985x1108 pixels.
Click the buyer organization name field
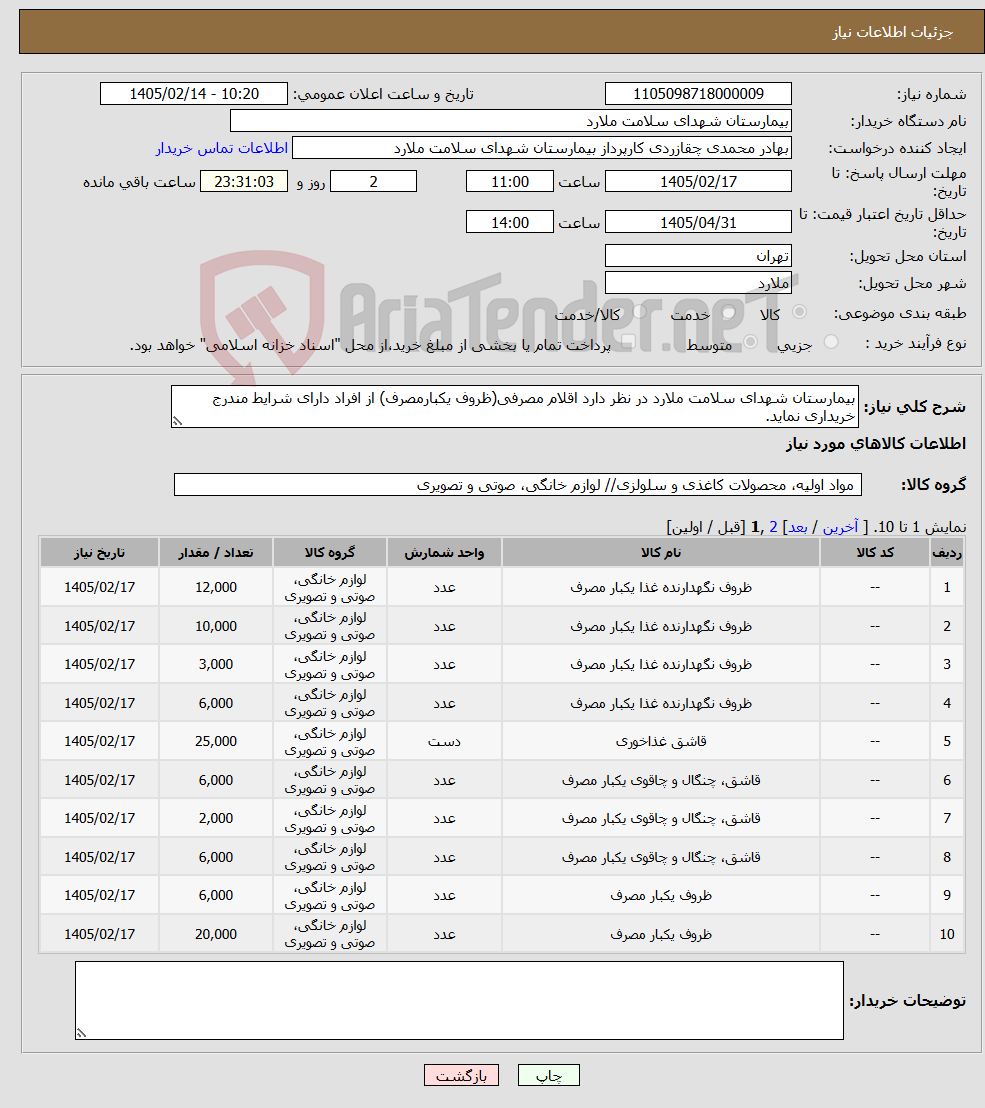click(511, 121)
